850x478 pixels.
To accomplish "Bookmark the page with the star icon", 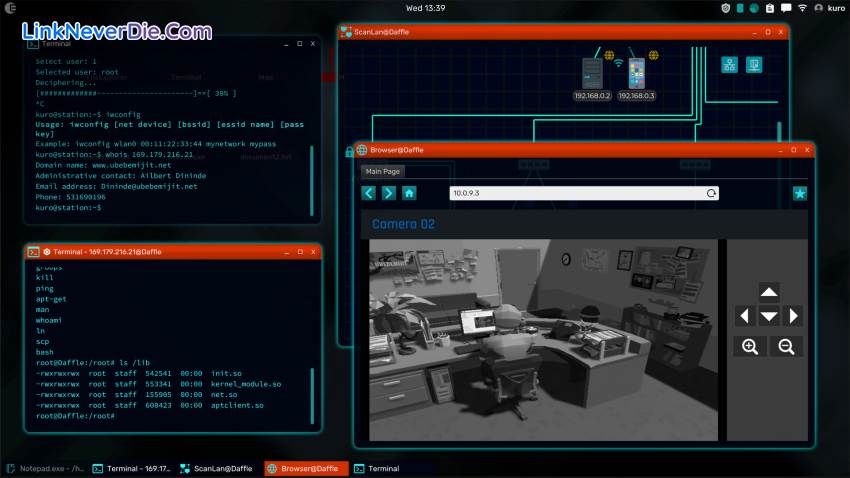I will point(799,193).
